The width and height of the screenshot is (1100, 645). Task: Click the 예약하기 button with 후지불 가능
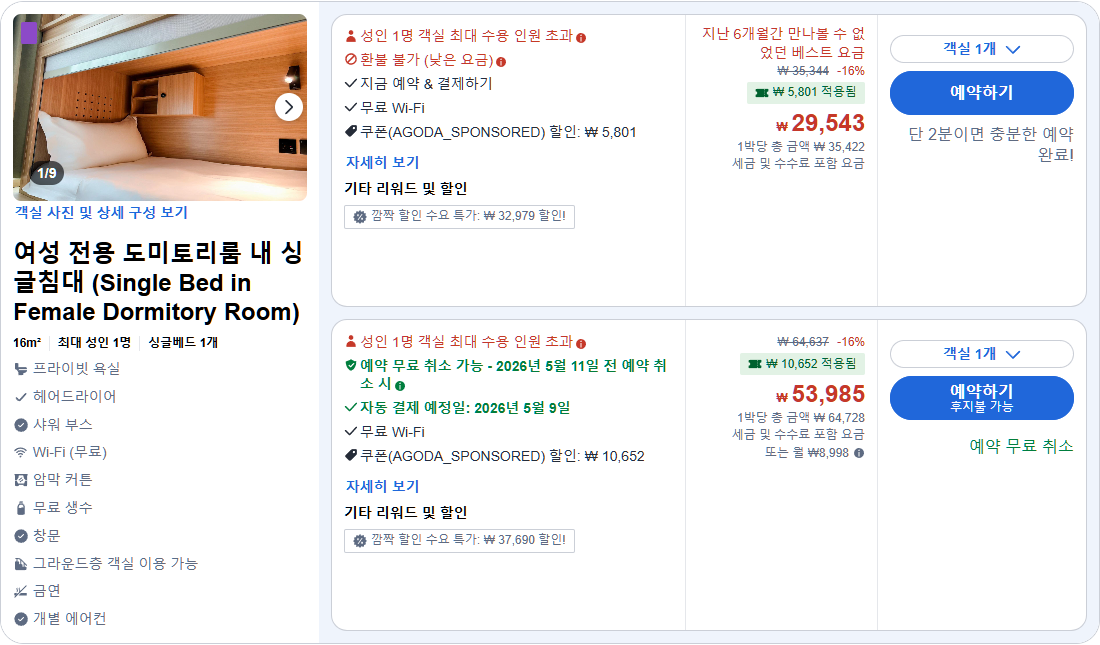[982, 398]
